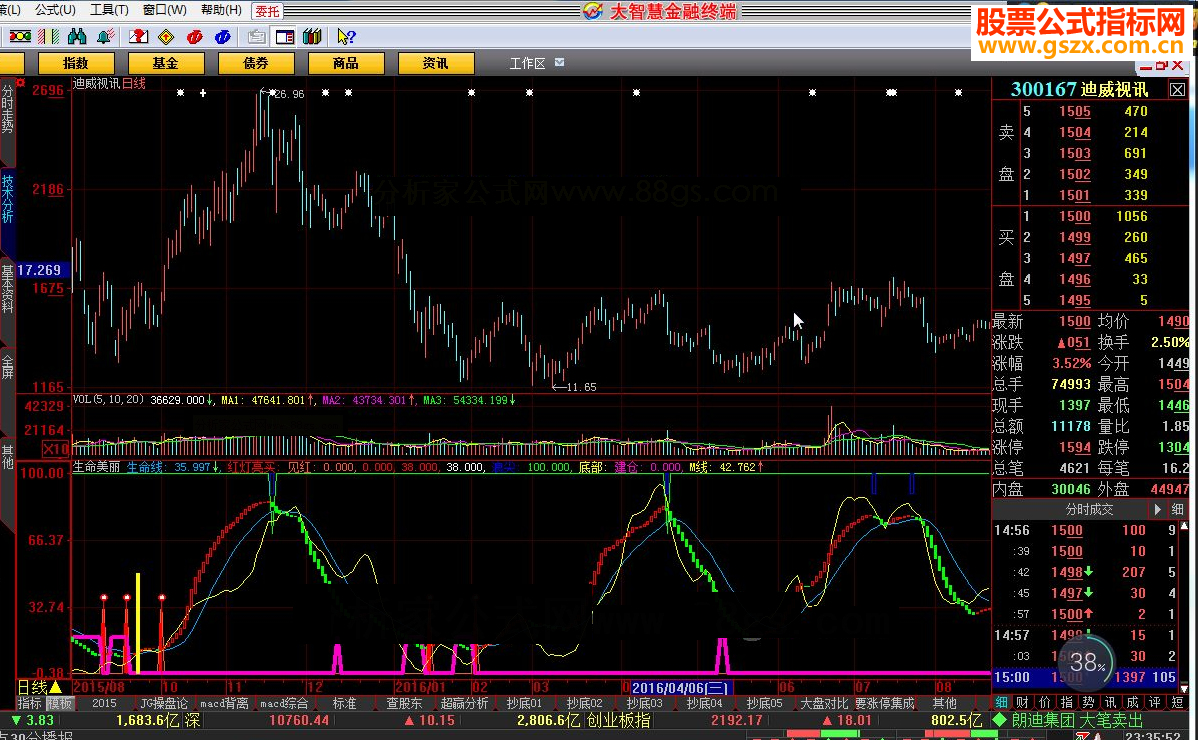Click the traffic light icon in toolbar

point(19,37)
